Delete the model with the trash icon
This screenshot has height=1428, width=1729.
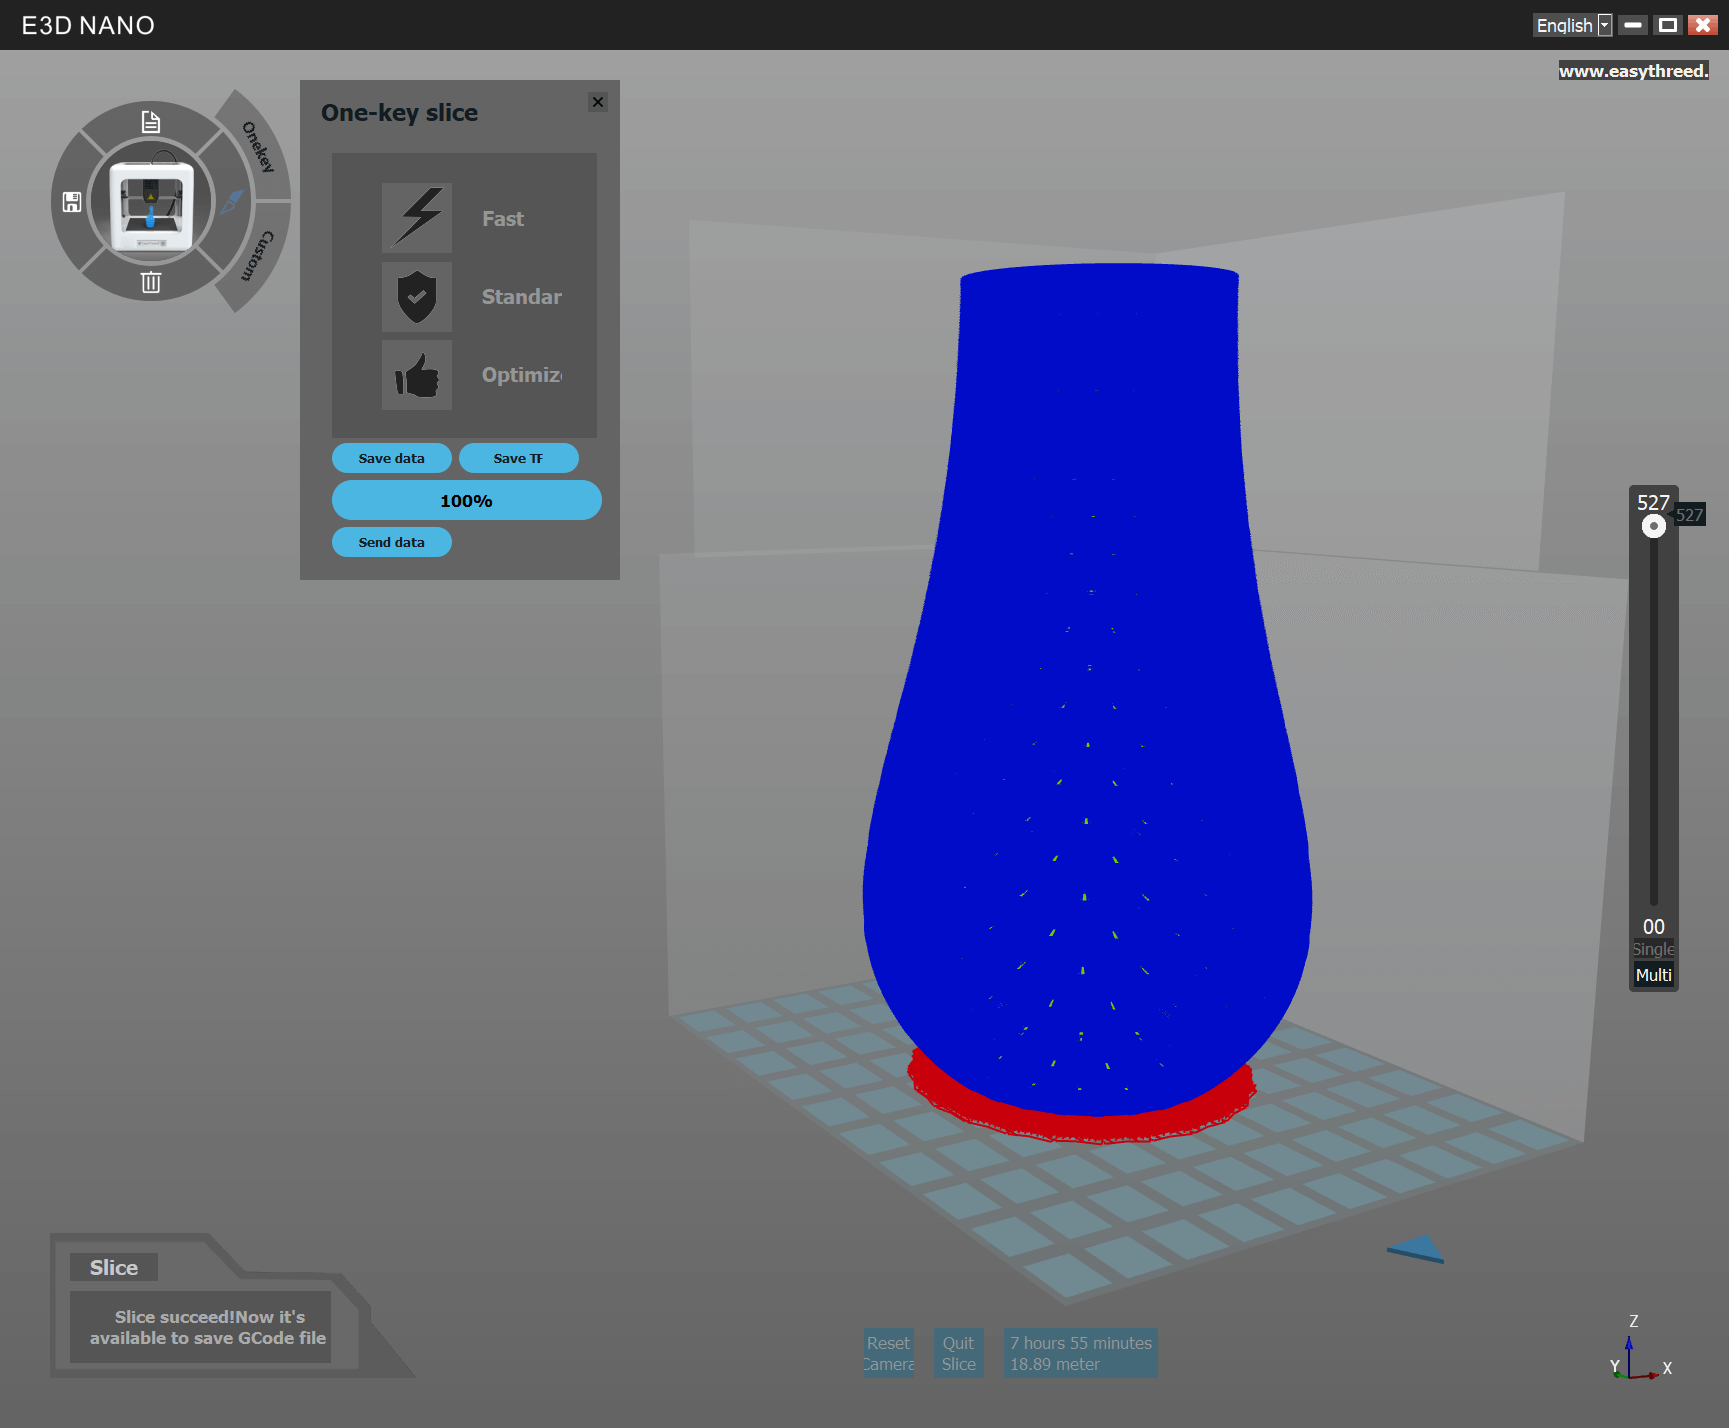click(x=151, y=282)
